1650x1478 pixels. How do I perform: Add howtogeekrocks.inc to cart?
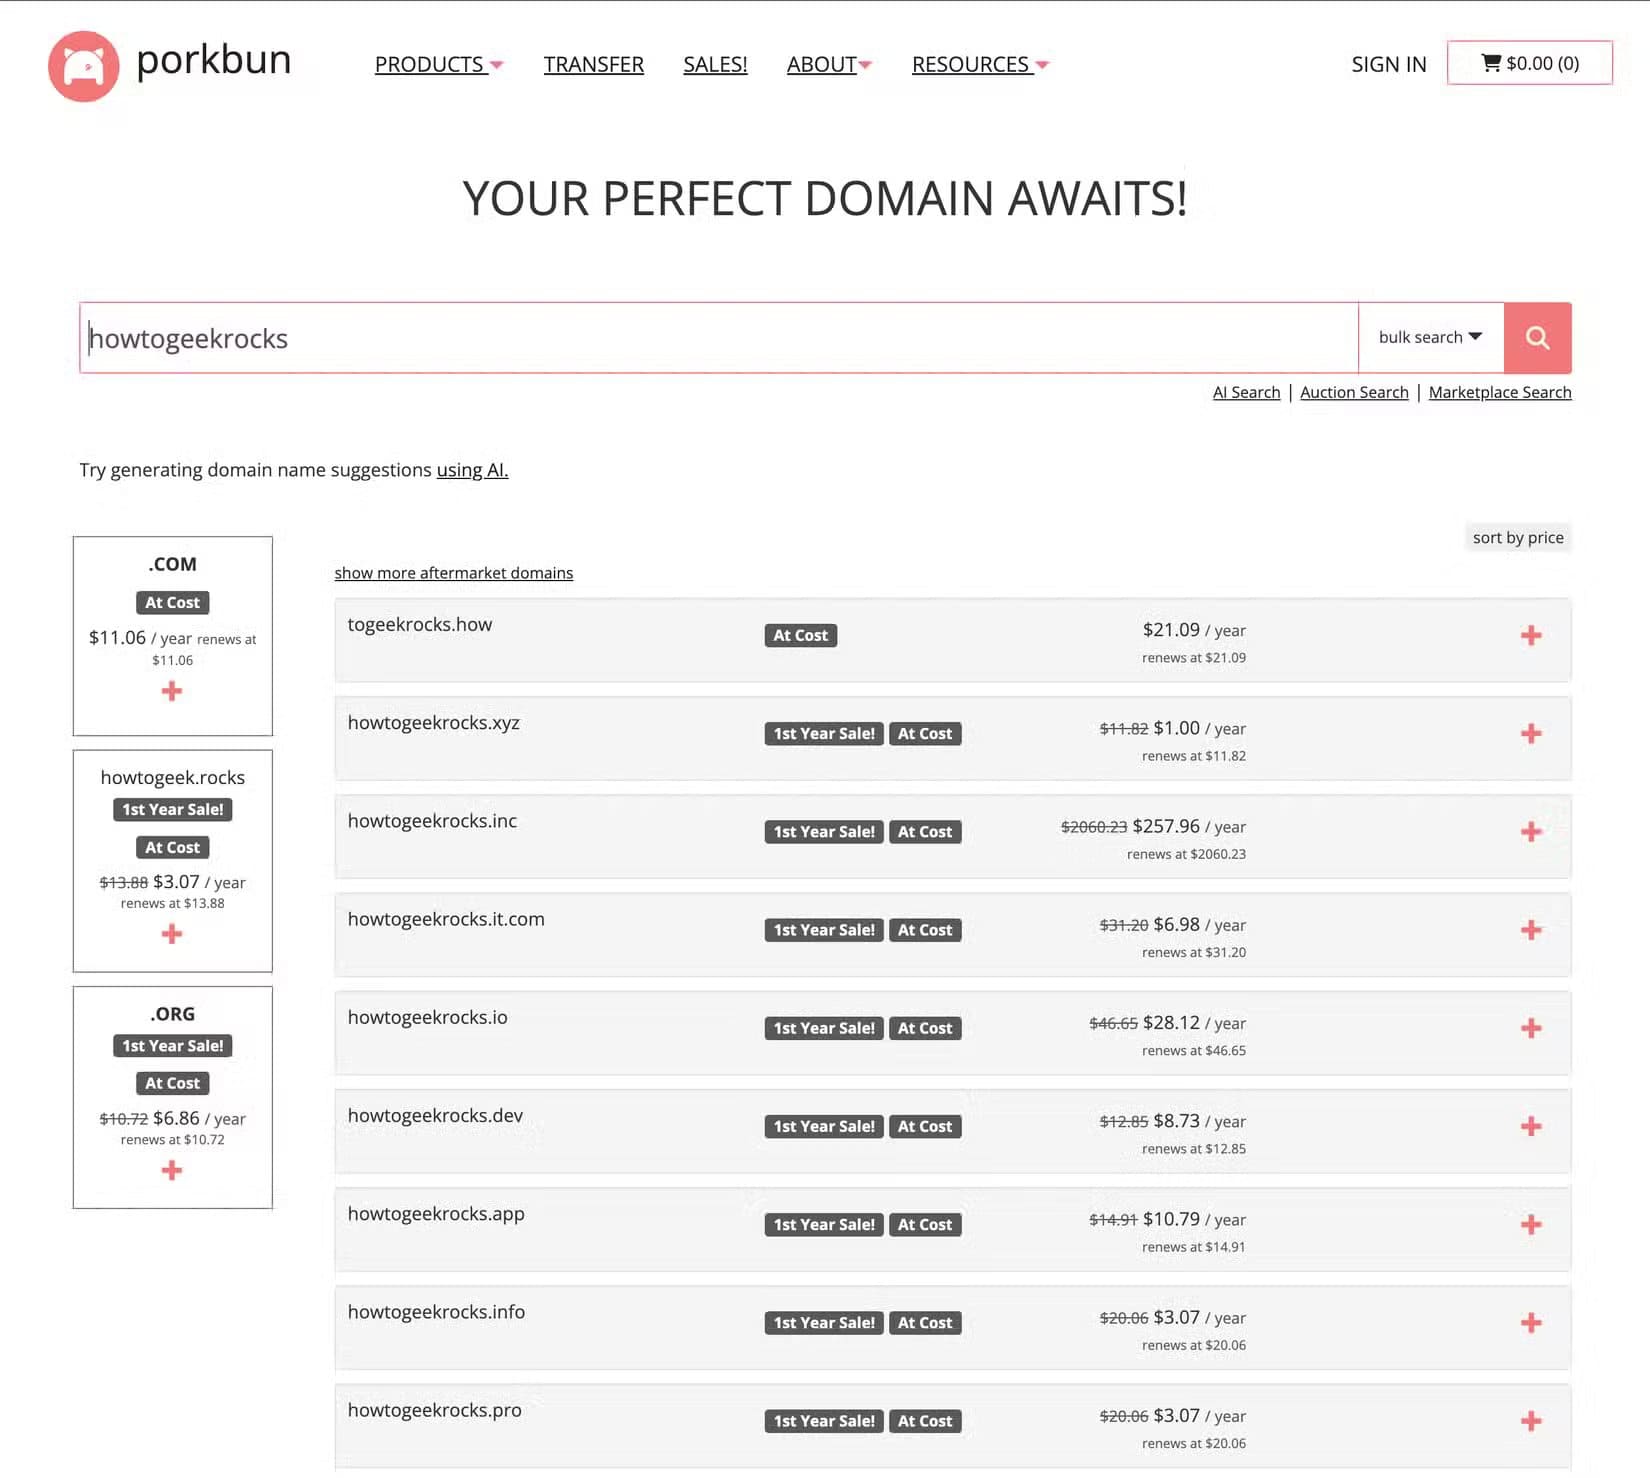pyautogui.click(x=1531, y=831)
